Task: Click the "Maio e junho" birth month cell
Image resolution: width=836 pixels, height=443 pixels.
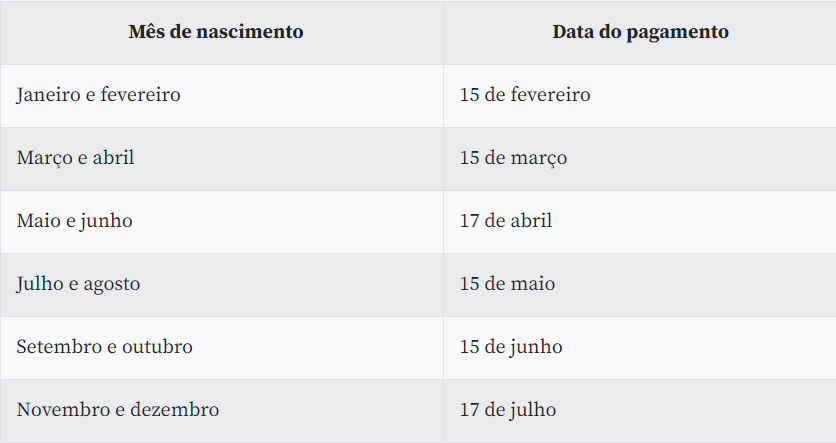Action: click(x=74, y=221)
